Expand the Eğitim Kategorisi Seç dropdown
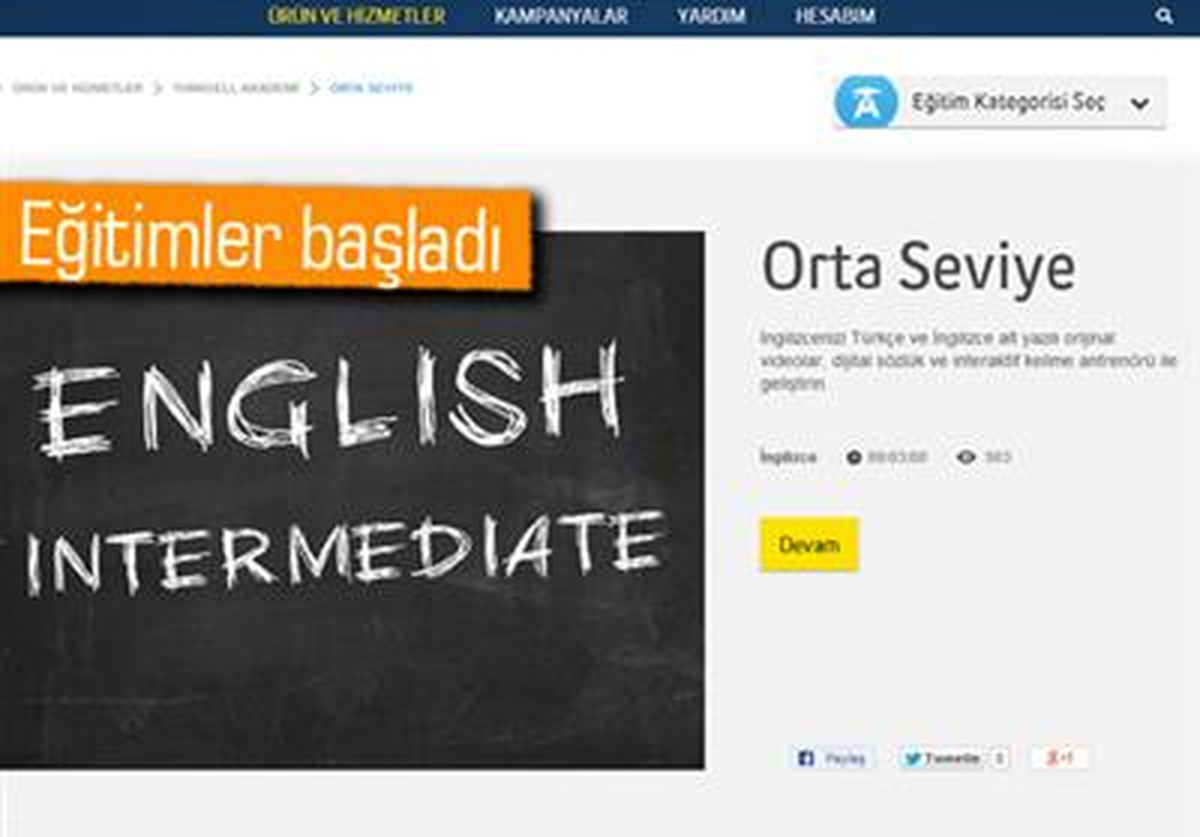The height and width of the screenshot is (837, 1200). click(x=1000, y=102)
